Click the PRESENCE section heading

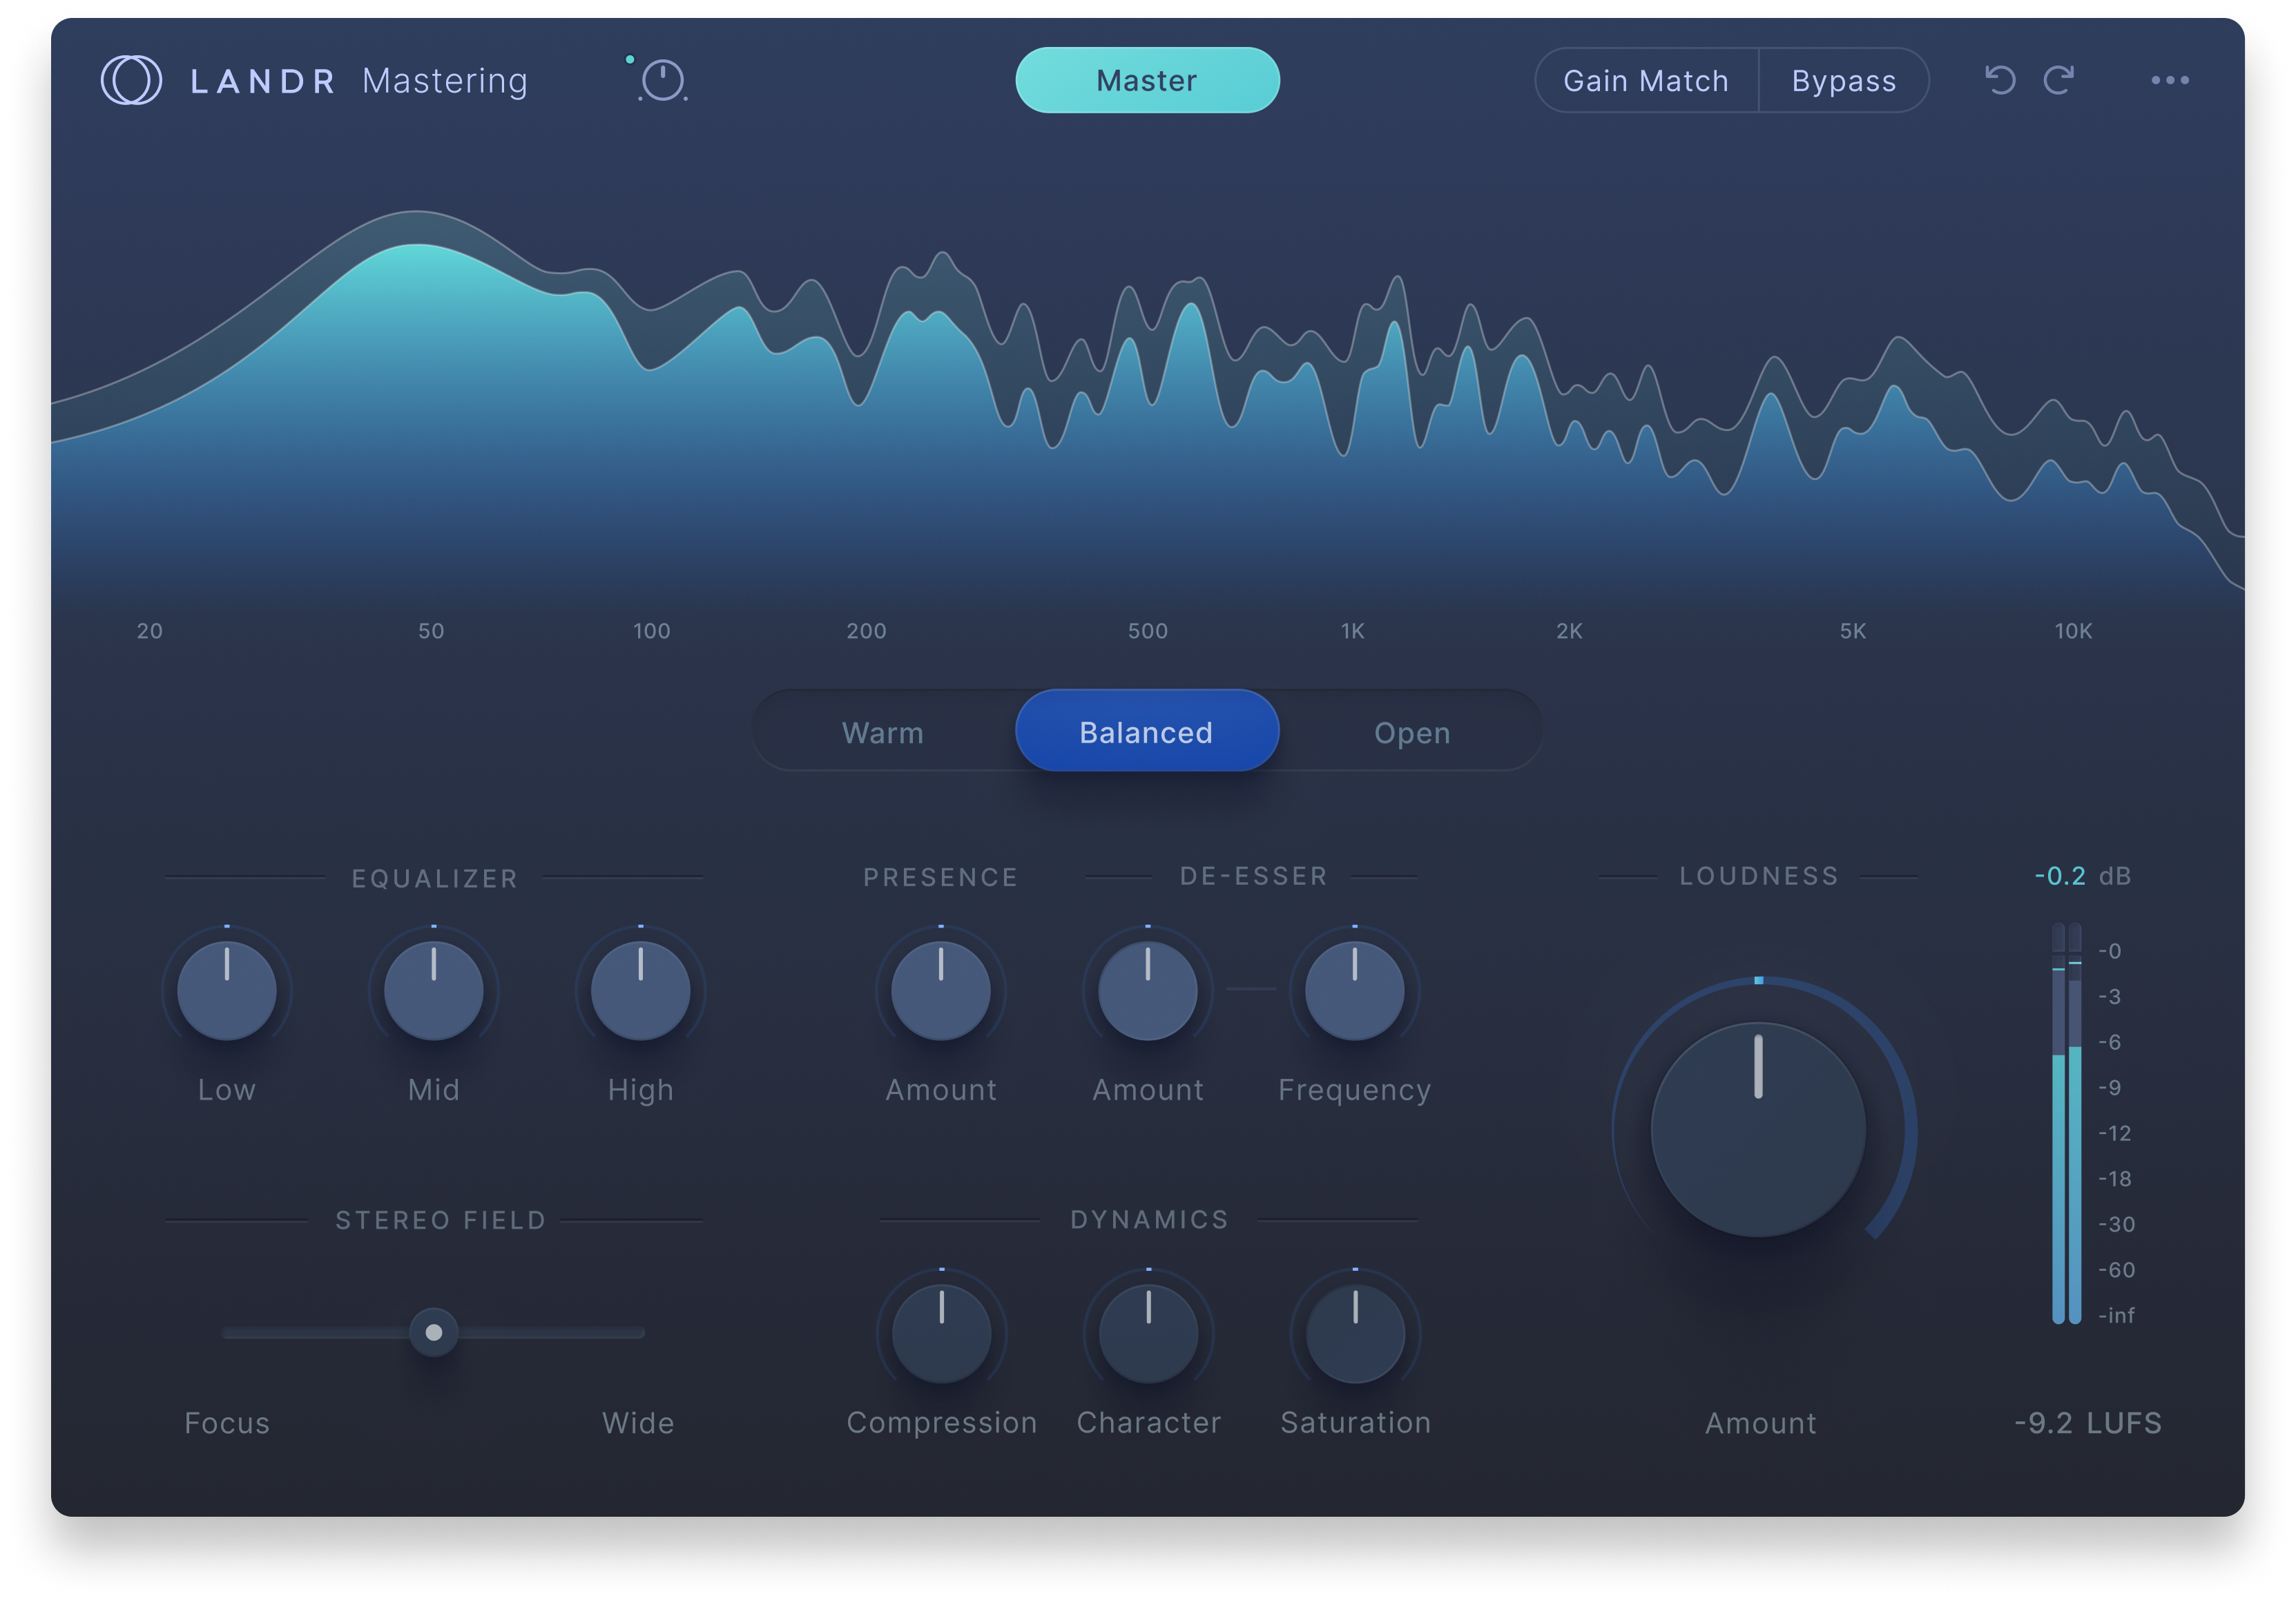pos(941,877)
